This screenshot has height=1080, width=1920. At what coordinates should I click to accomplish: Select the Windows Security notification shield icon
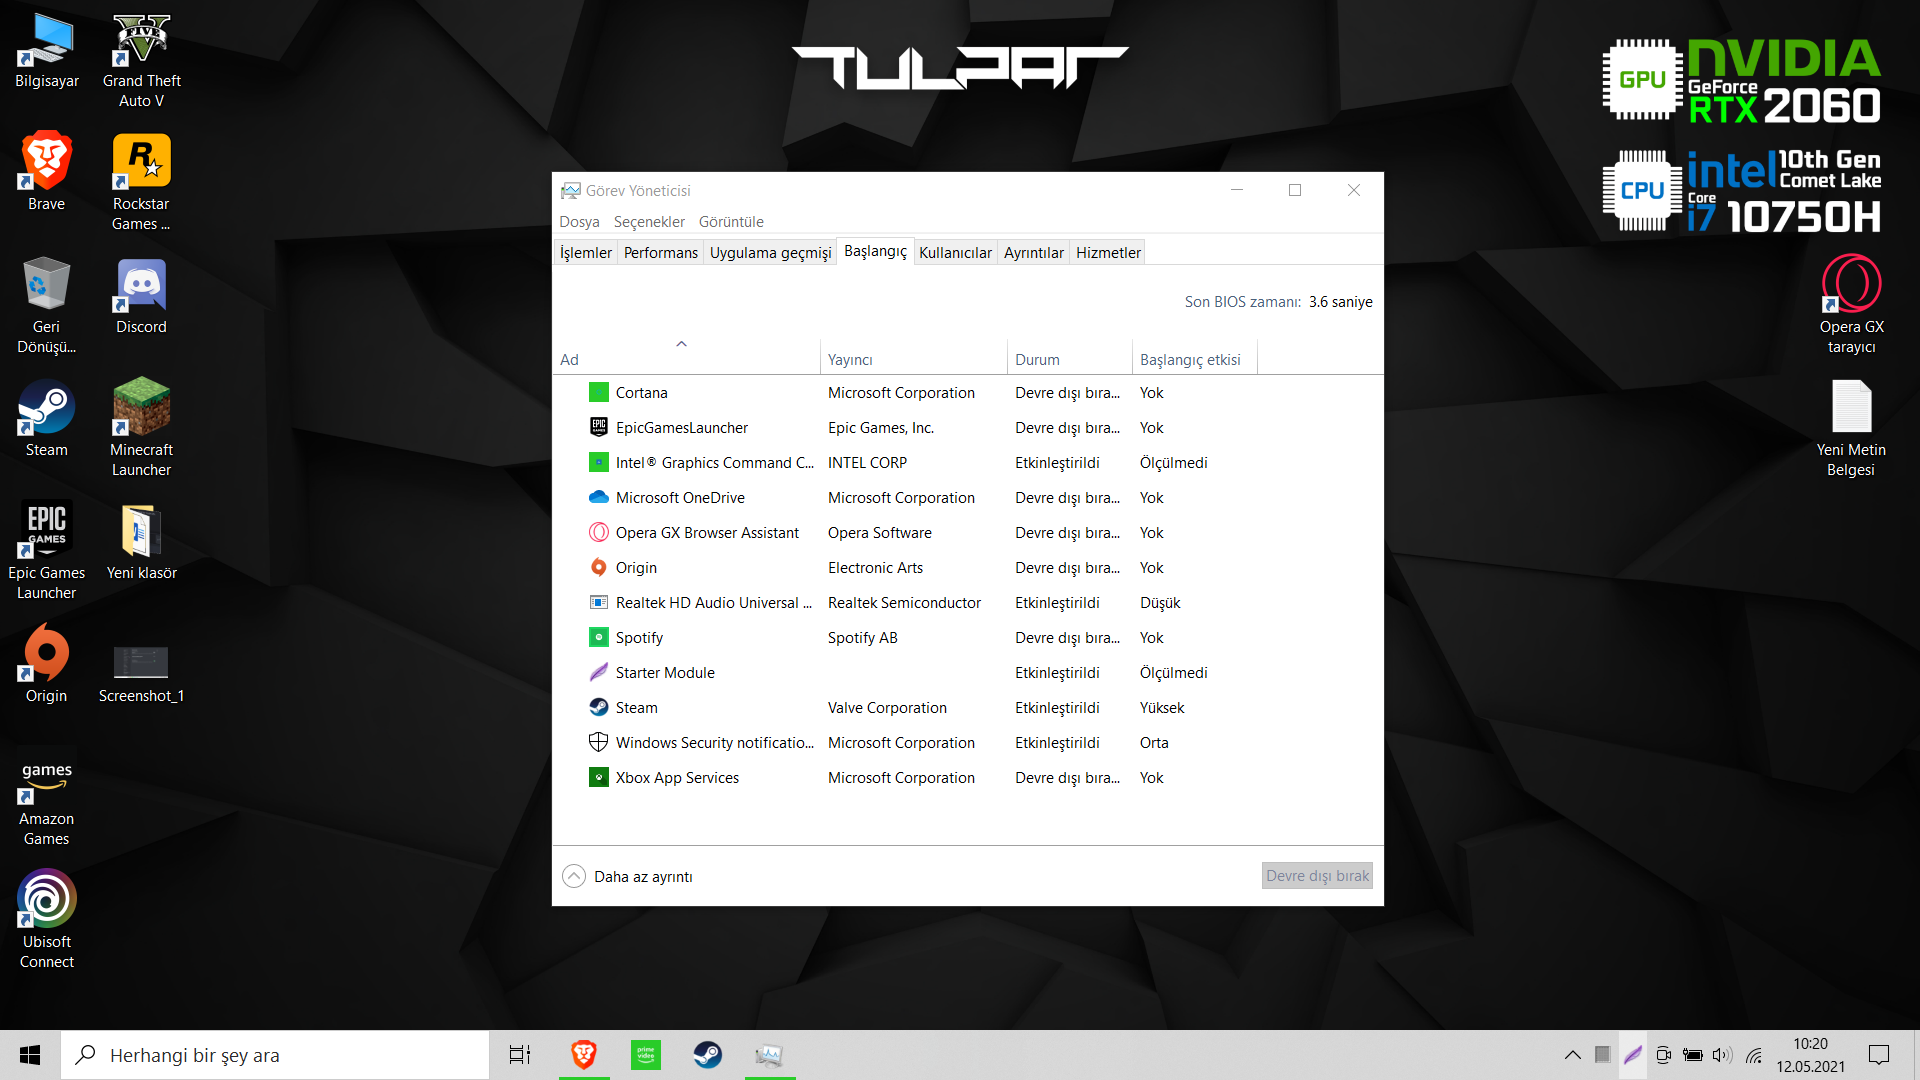[598, 742]
